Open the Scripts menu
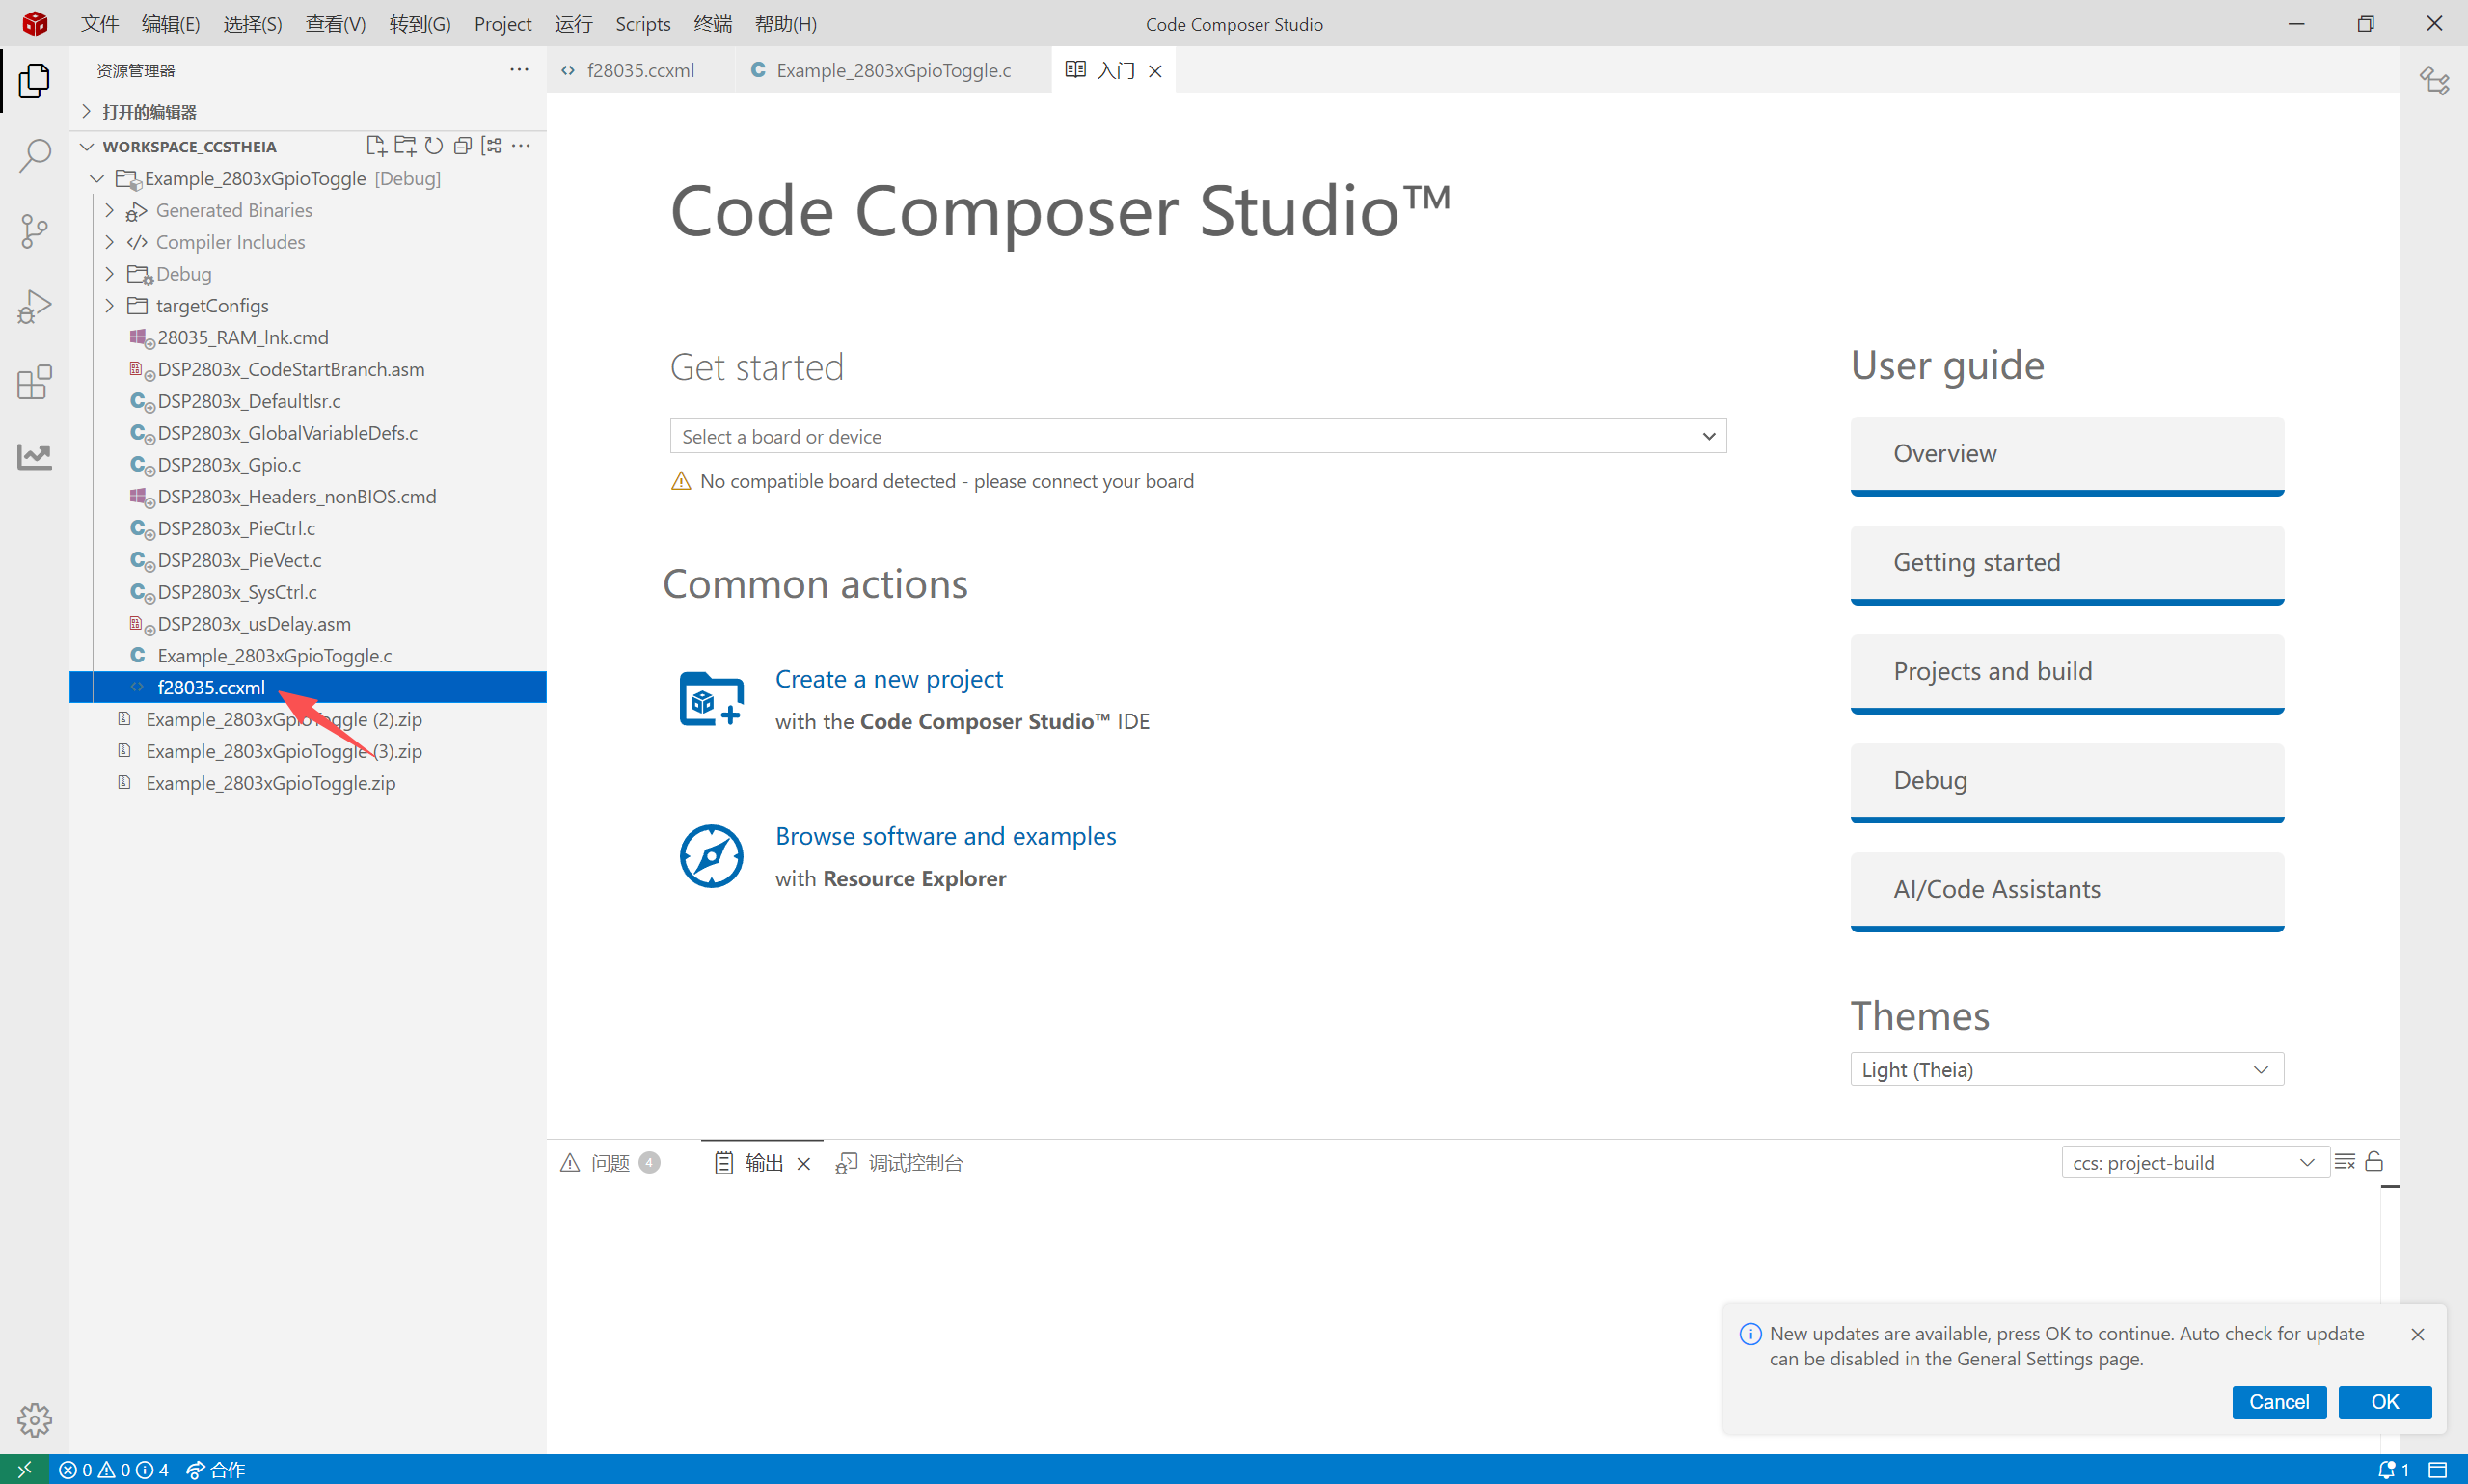2468x1484 pixels. tap(642, 23)
